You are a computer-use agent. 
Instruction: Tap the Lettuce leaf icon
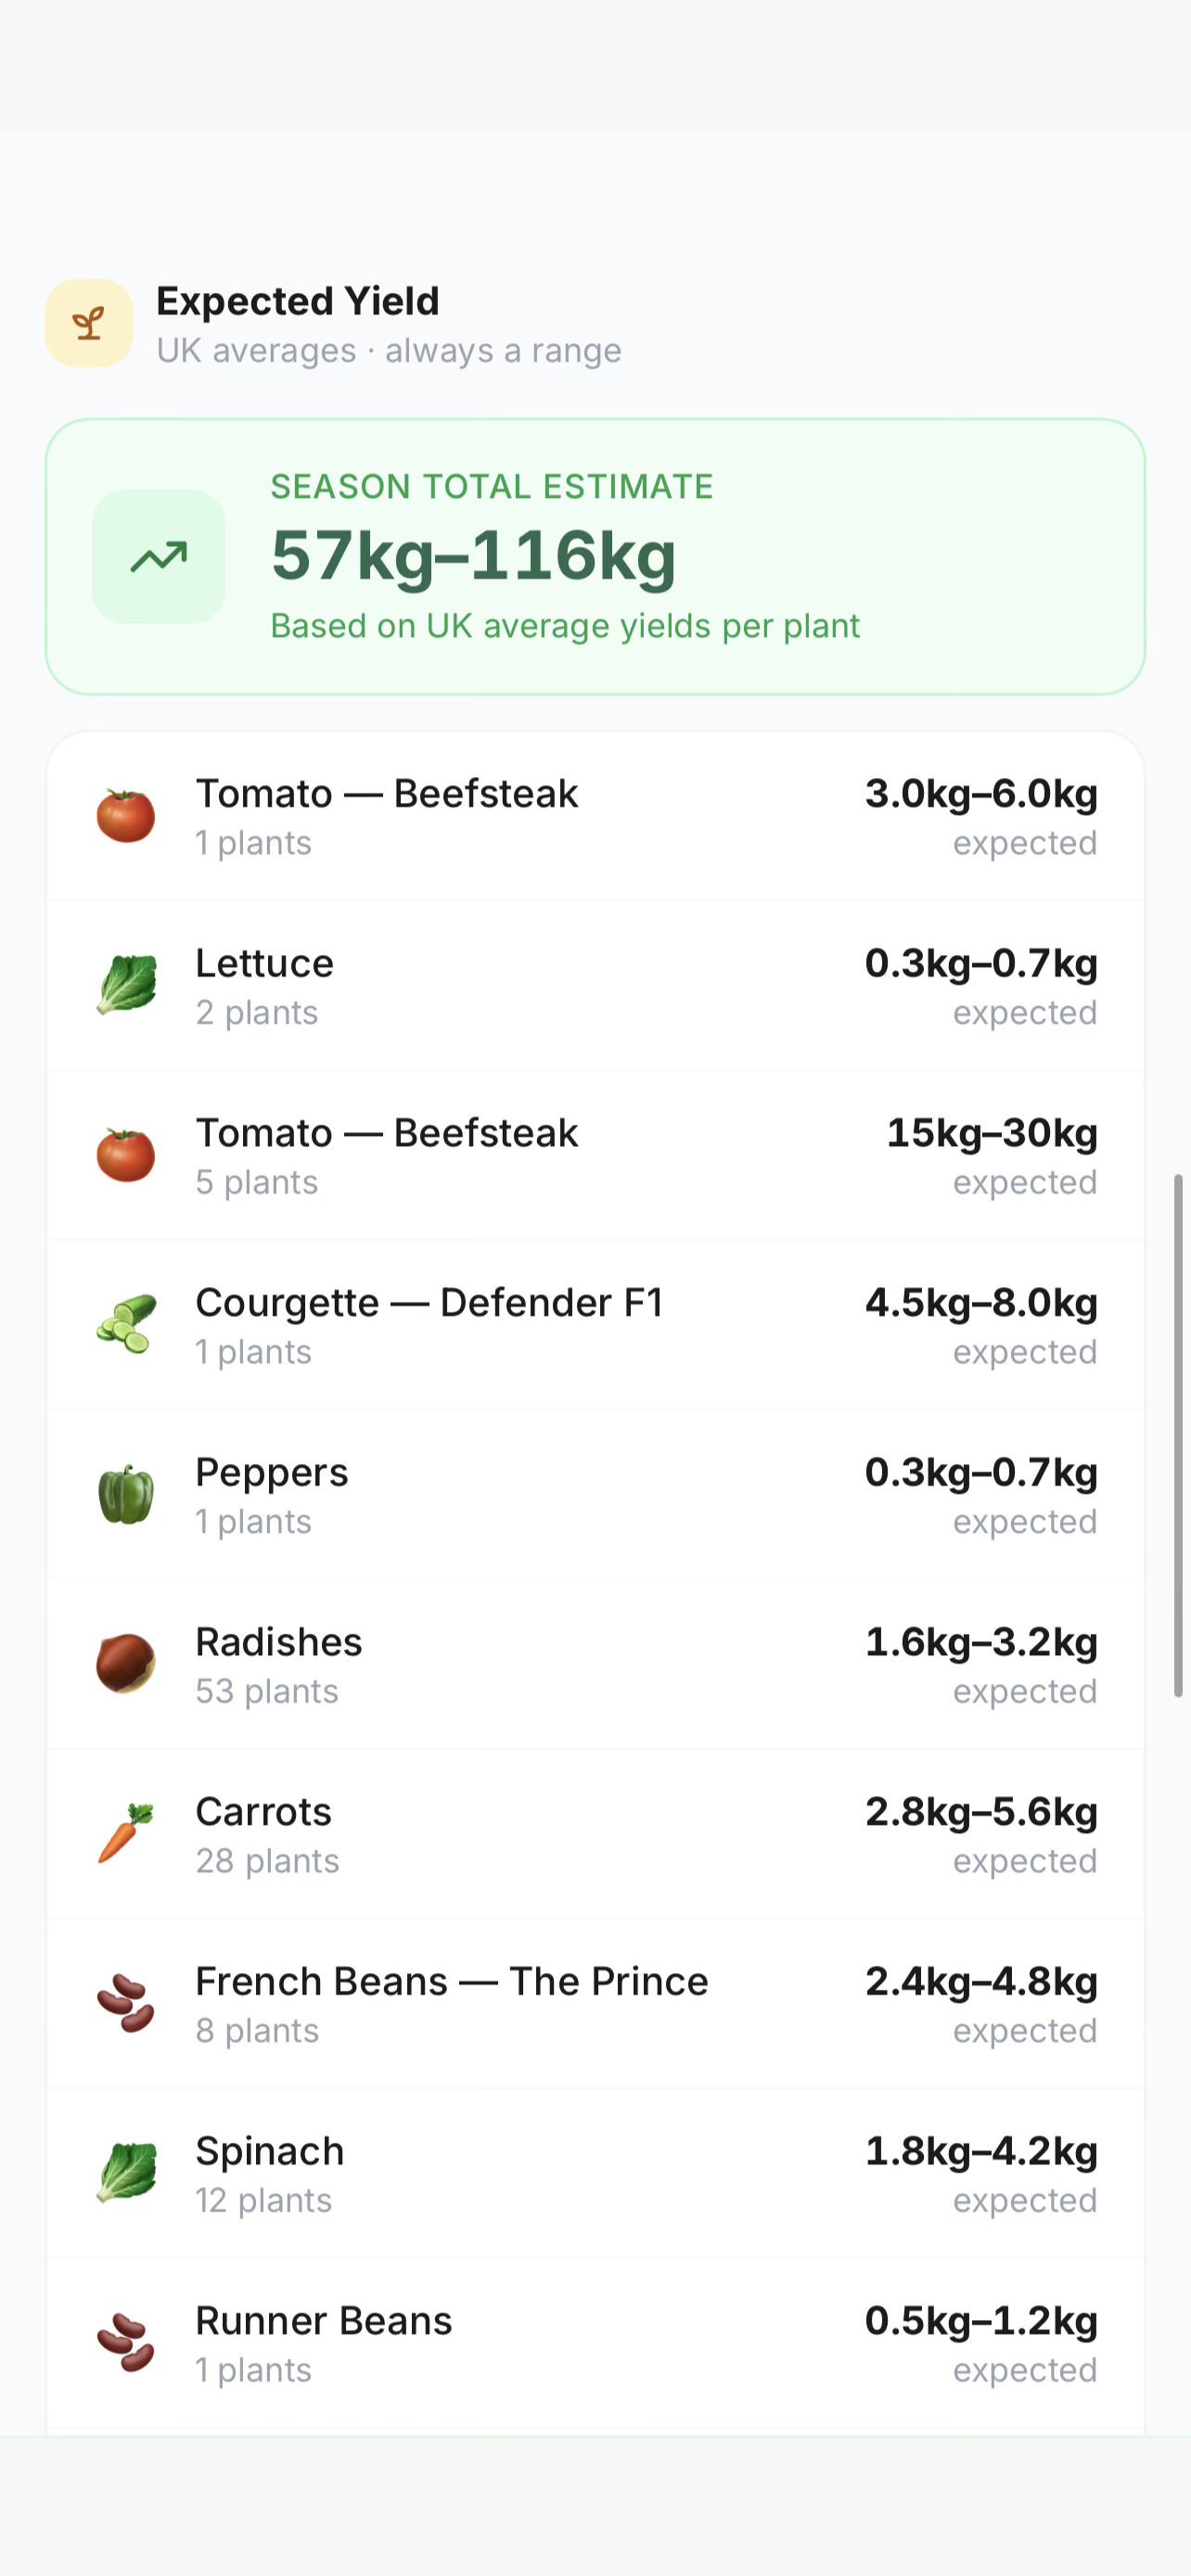click(x=126, y=985)
